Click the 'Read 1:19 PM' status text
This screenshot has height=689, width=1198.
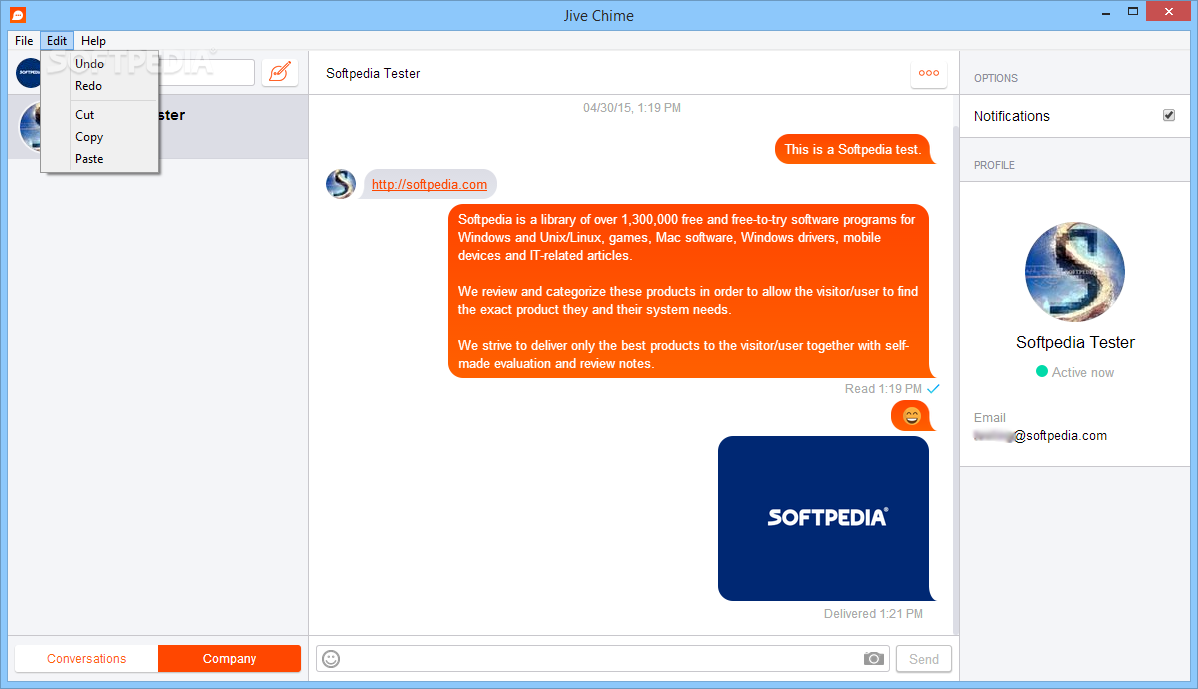(883, 389)
